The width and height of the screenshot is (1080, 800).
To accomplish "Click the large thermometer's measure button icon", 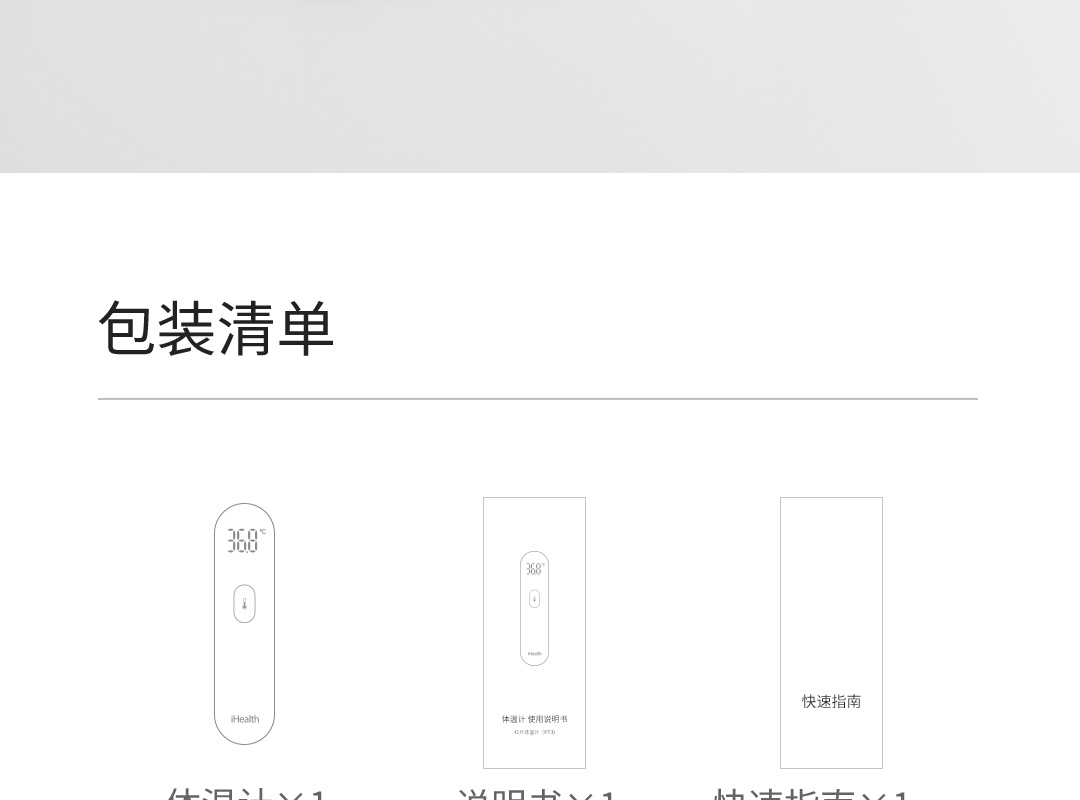I will click(x=245, y=604).
